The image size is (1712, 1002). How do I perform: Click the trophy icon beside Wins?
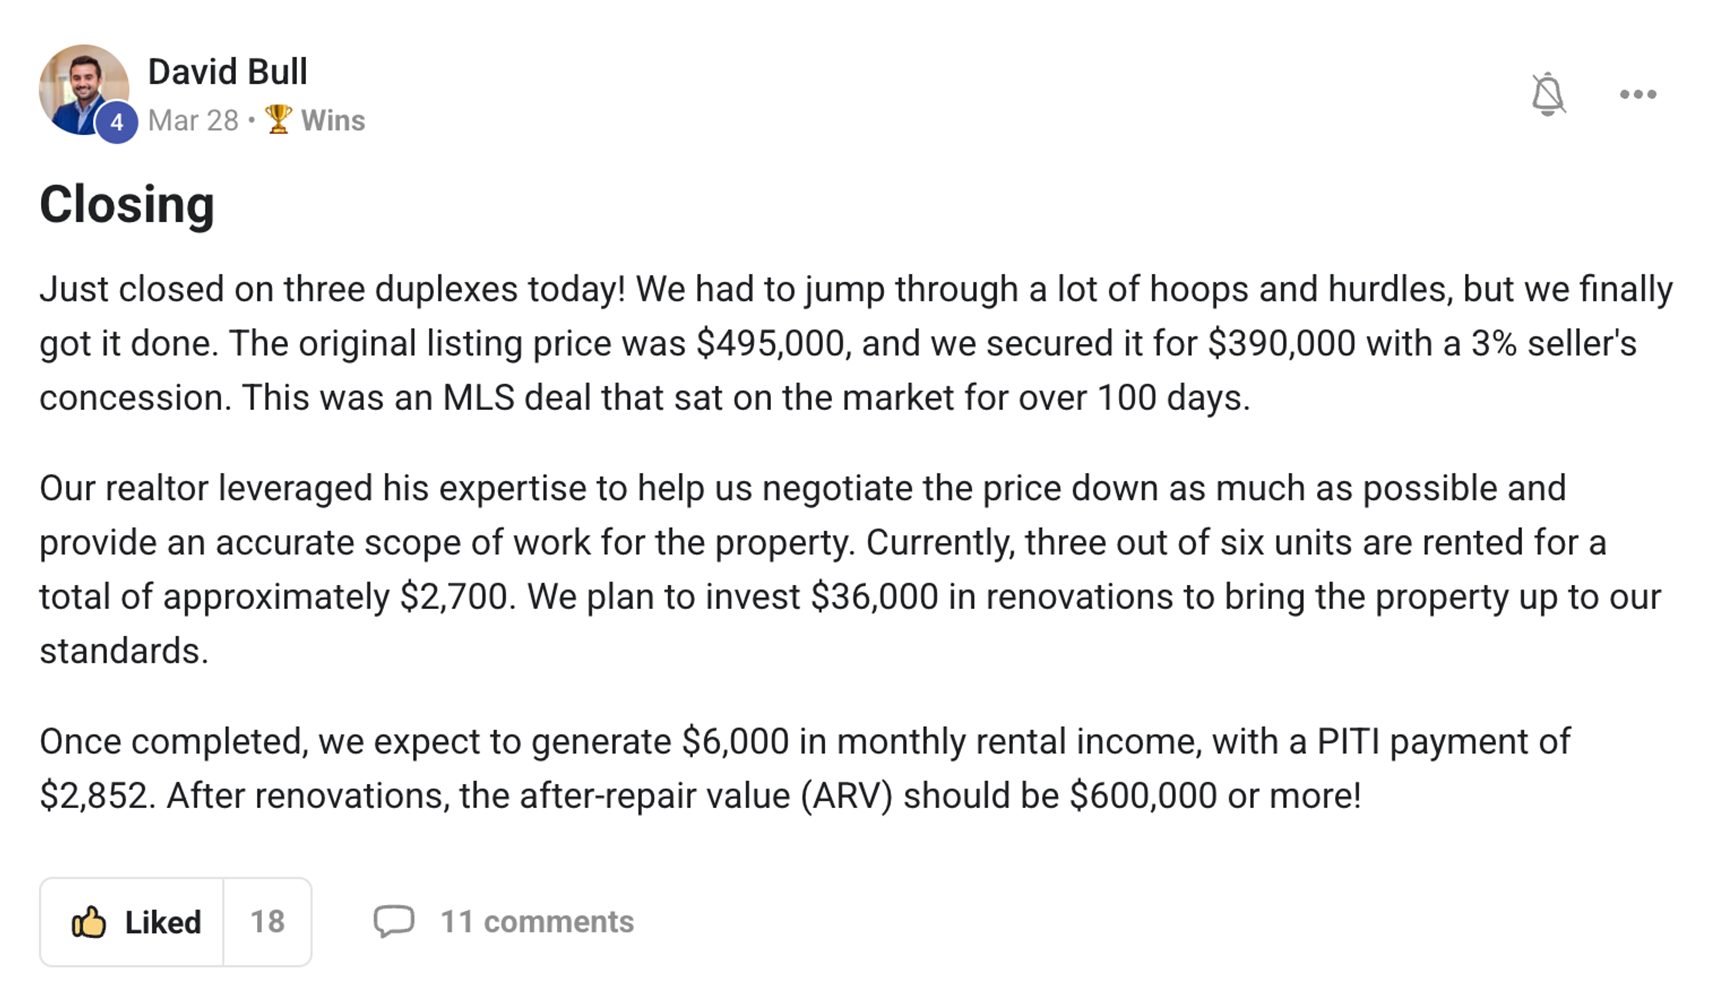click(x=278, y=120)
